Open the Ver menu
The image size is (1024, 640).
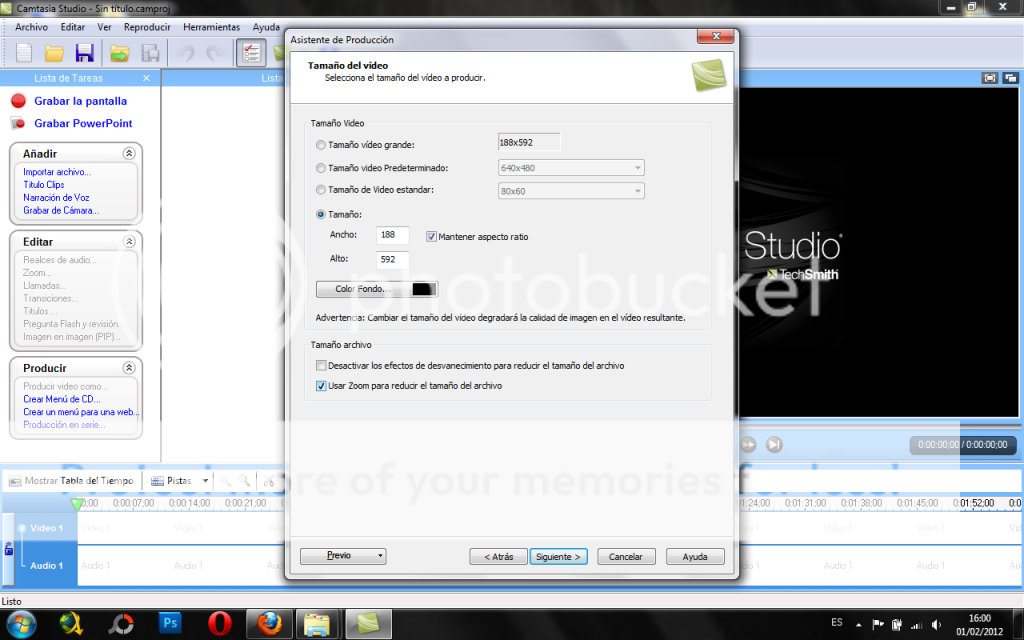coord(104,27)
